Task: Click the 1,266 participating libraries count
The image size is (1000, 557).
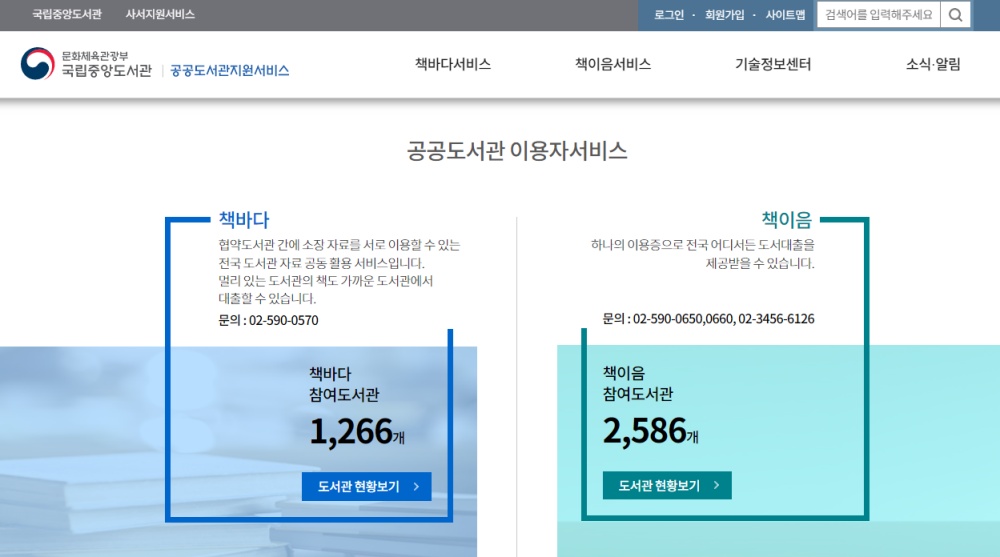Action: click(x=357, y=432)
